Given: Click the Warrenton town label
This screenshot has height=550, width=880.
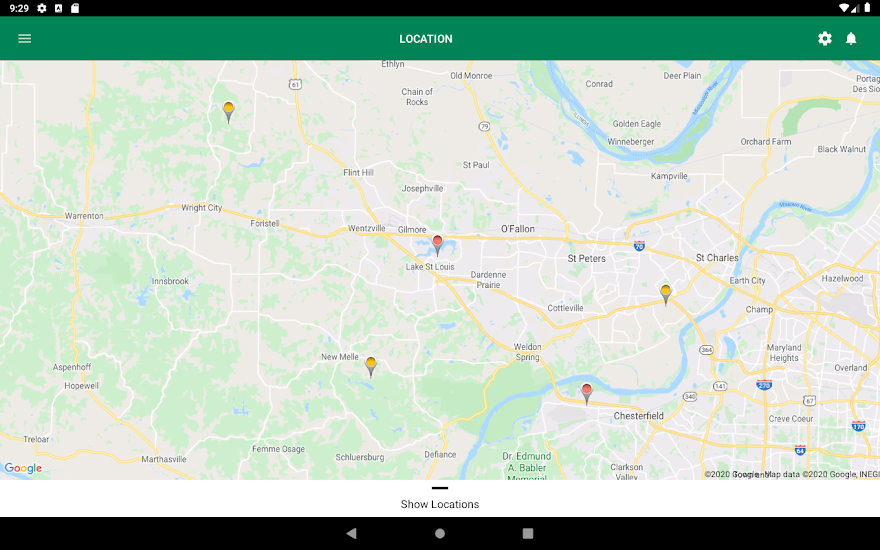Looking at the screenshot, I should click(x=84, y=215).
